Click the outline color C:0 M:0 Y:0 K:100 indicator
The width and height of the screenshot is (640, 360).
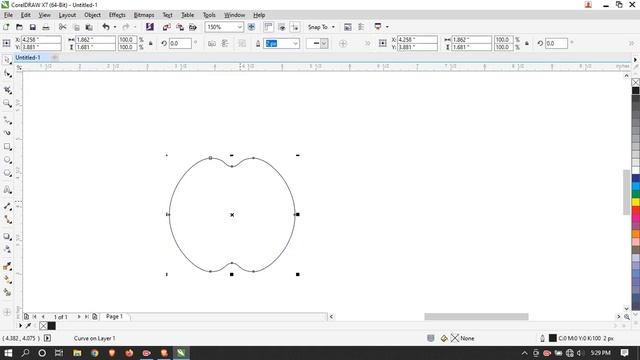[581, 338]
